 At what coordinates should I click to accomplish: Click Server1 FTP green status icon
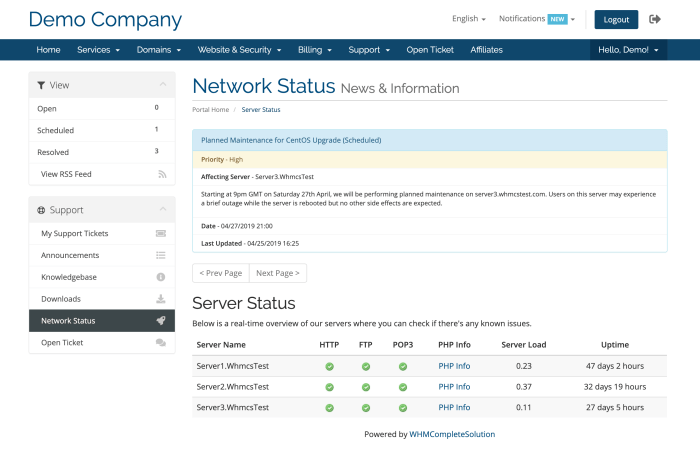pos(366,367)
